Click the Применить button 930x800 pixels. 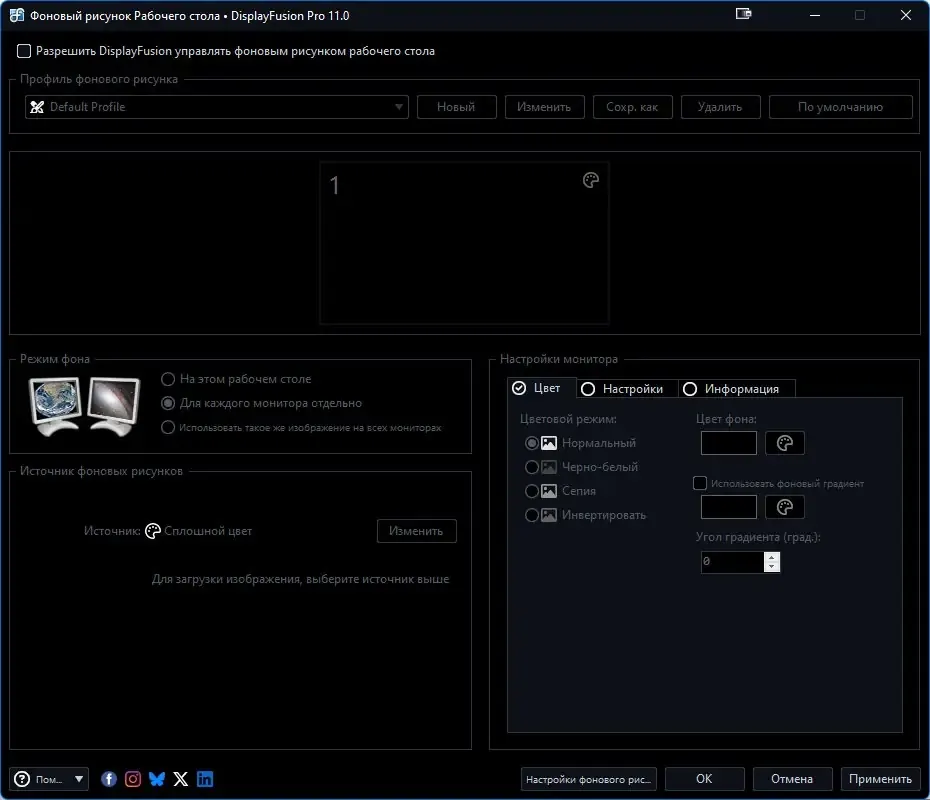pyautogui.click(x=880, y=779)
